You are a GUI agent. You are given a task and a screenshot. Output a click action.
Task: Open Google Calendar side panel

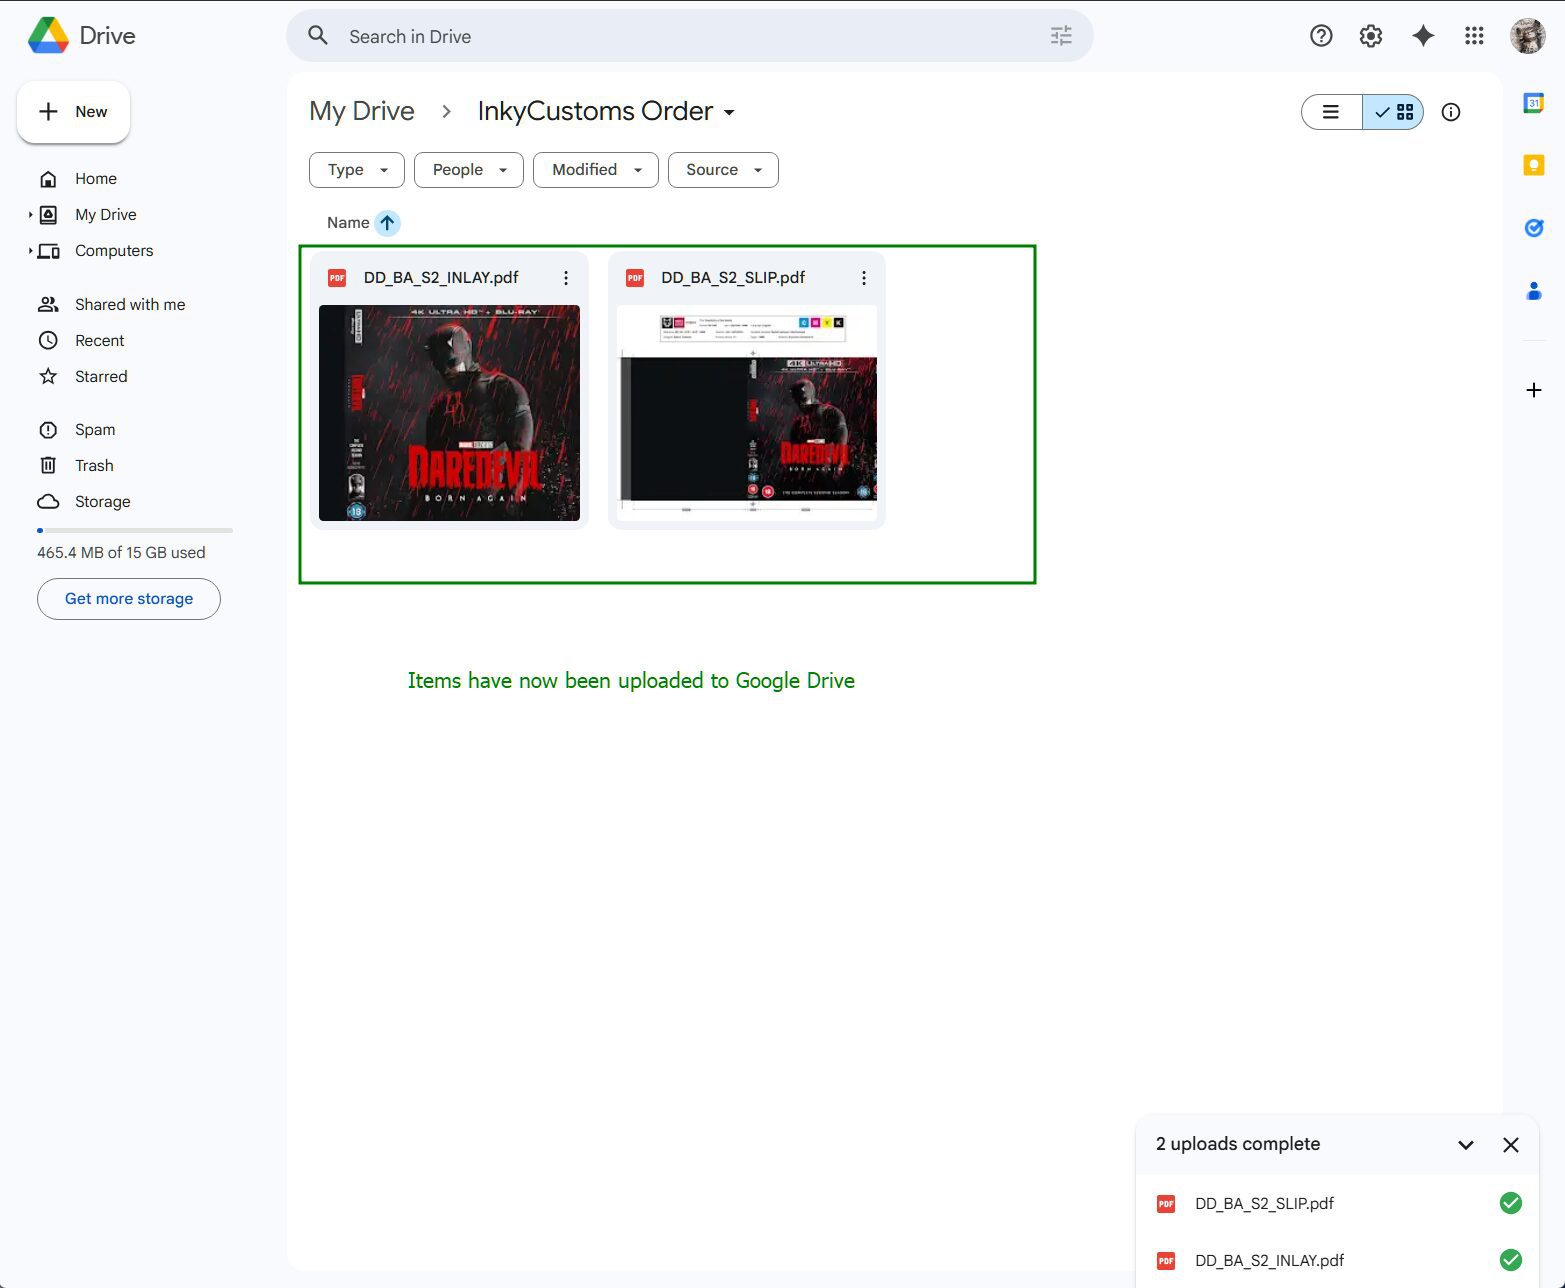click(x=1534, y=103)
